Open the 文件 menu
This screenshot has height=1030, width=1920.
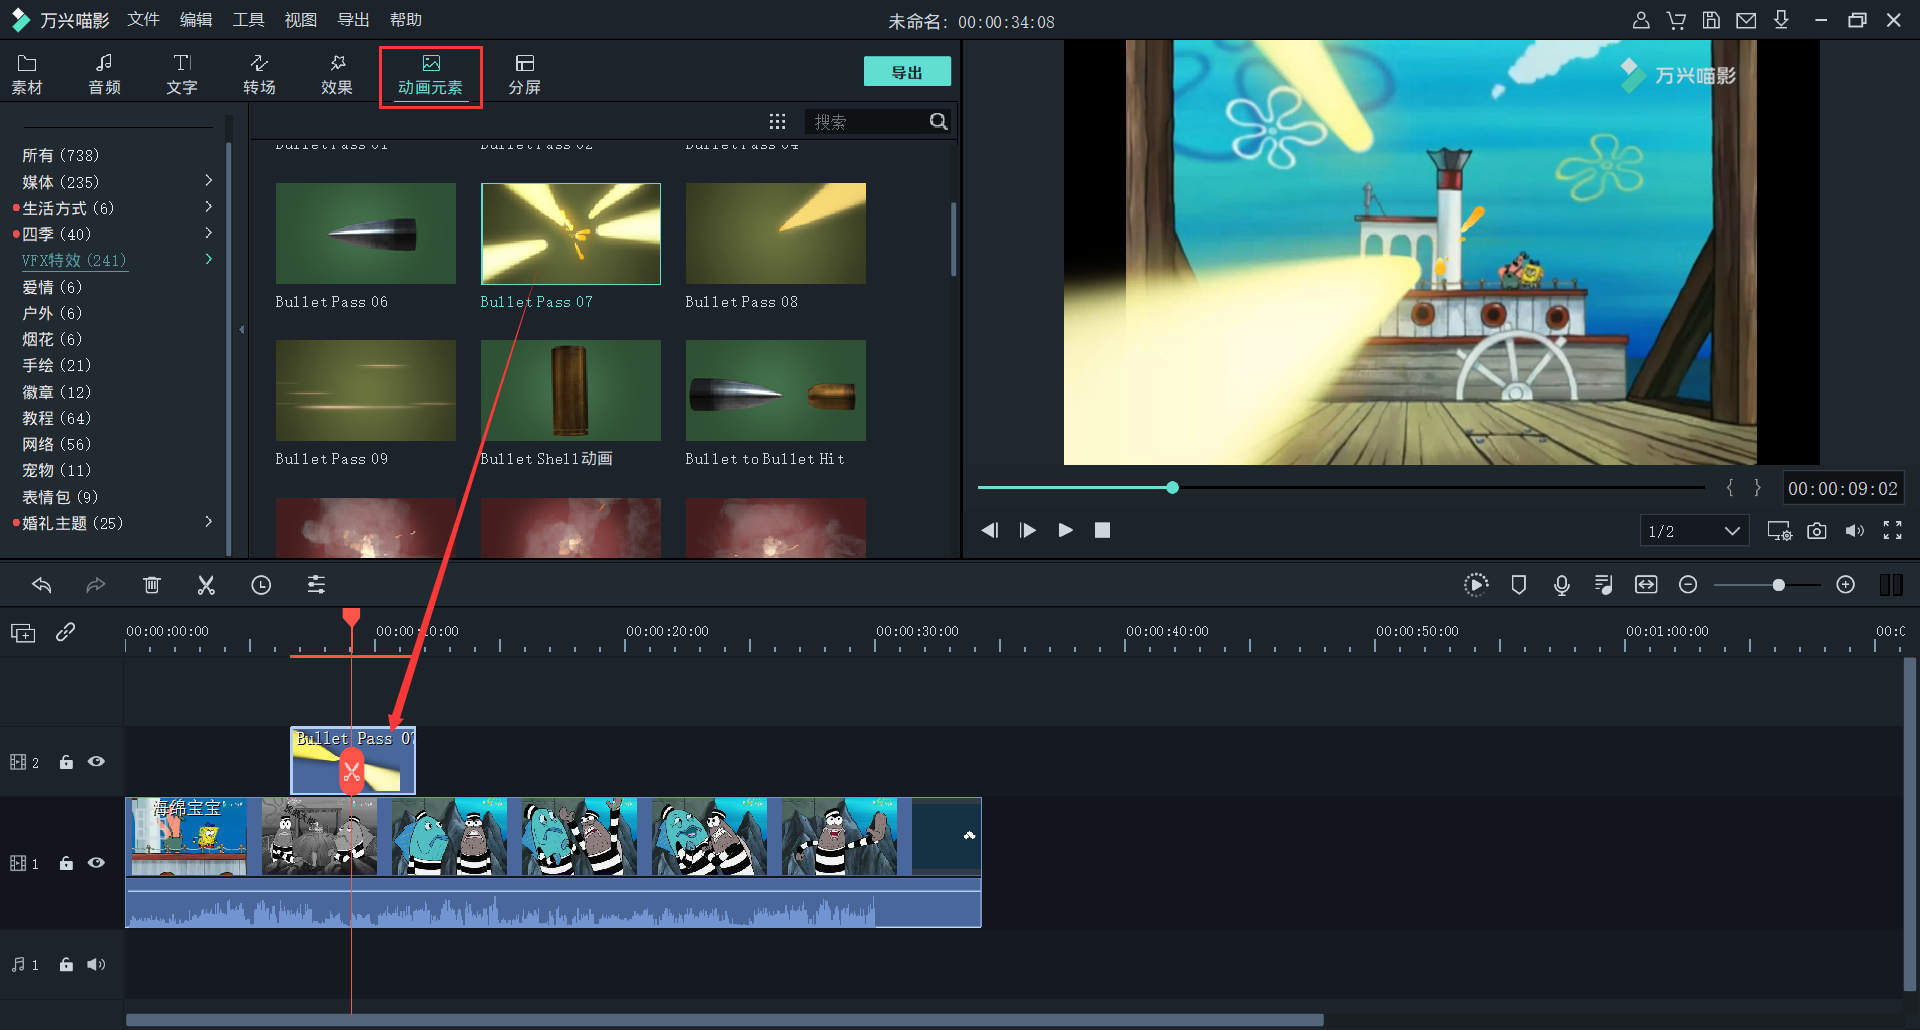[x=143, y=20]
